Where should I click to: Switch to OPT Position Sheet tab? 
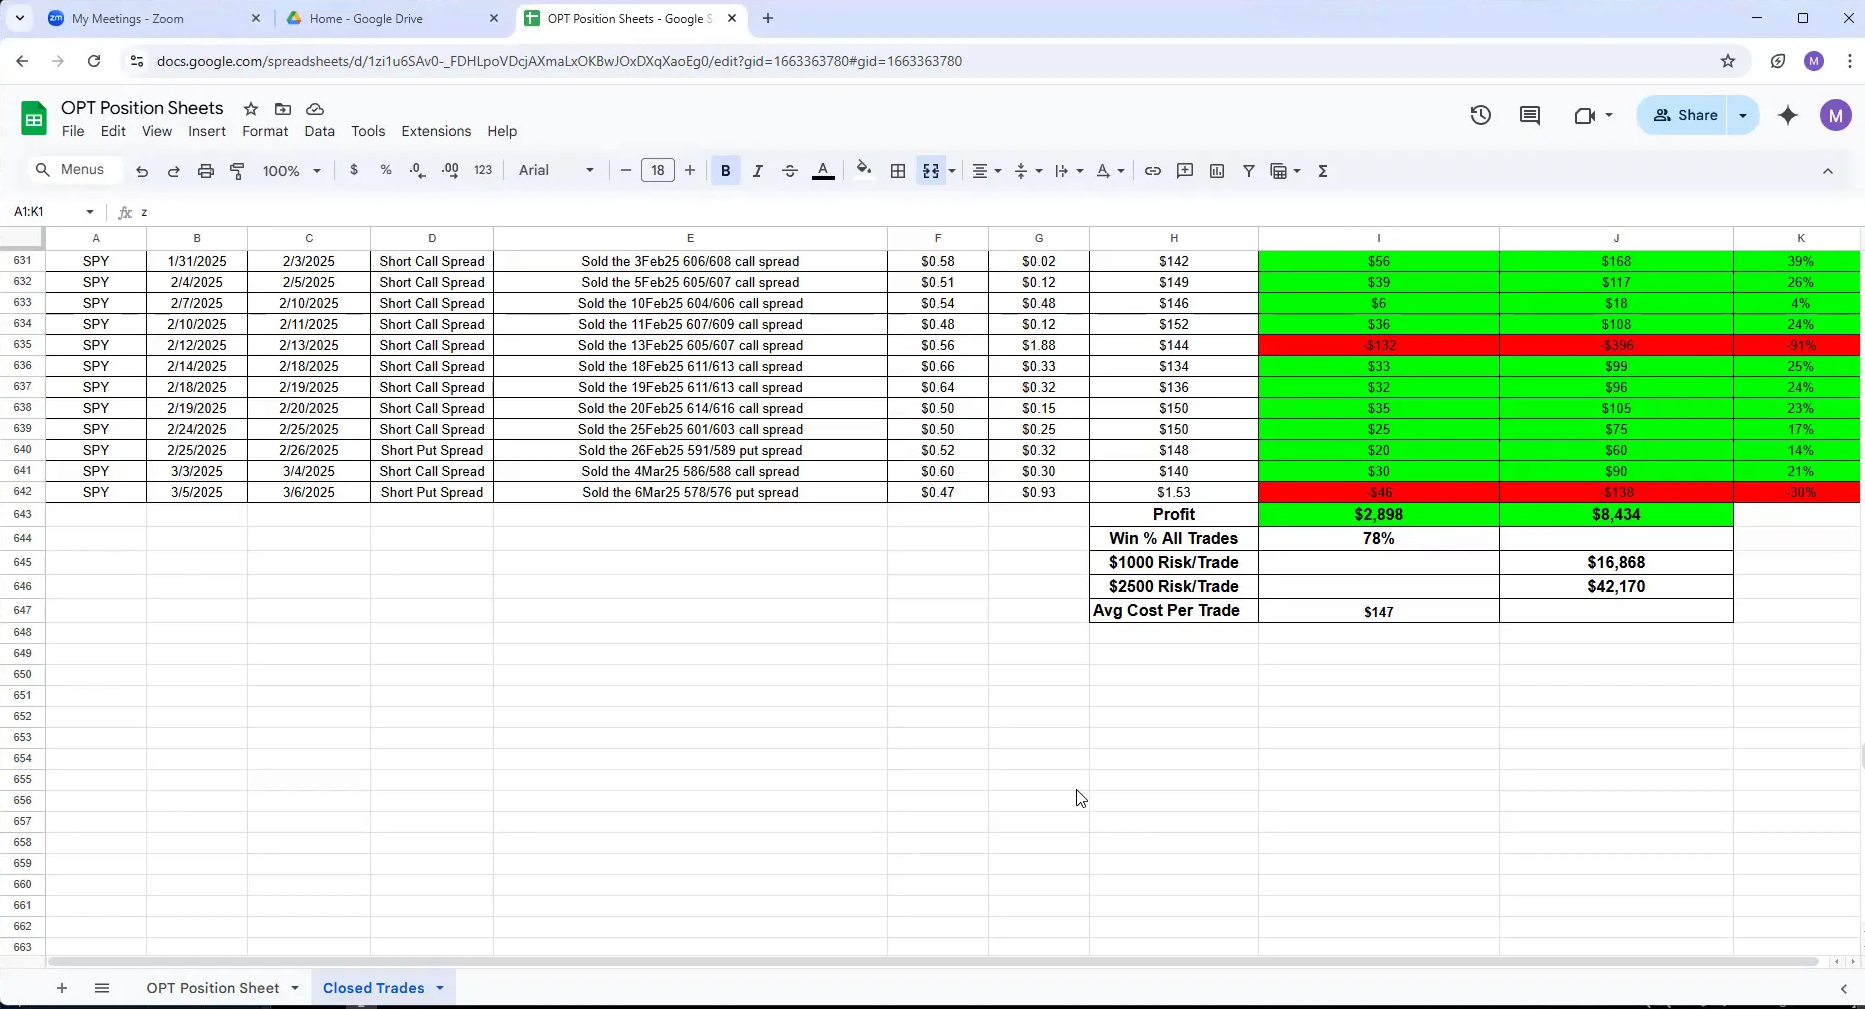coord(213,988)
